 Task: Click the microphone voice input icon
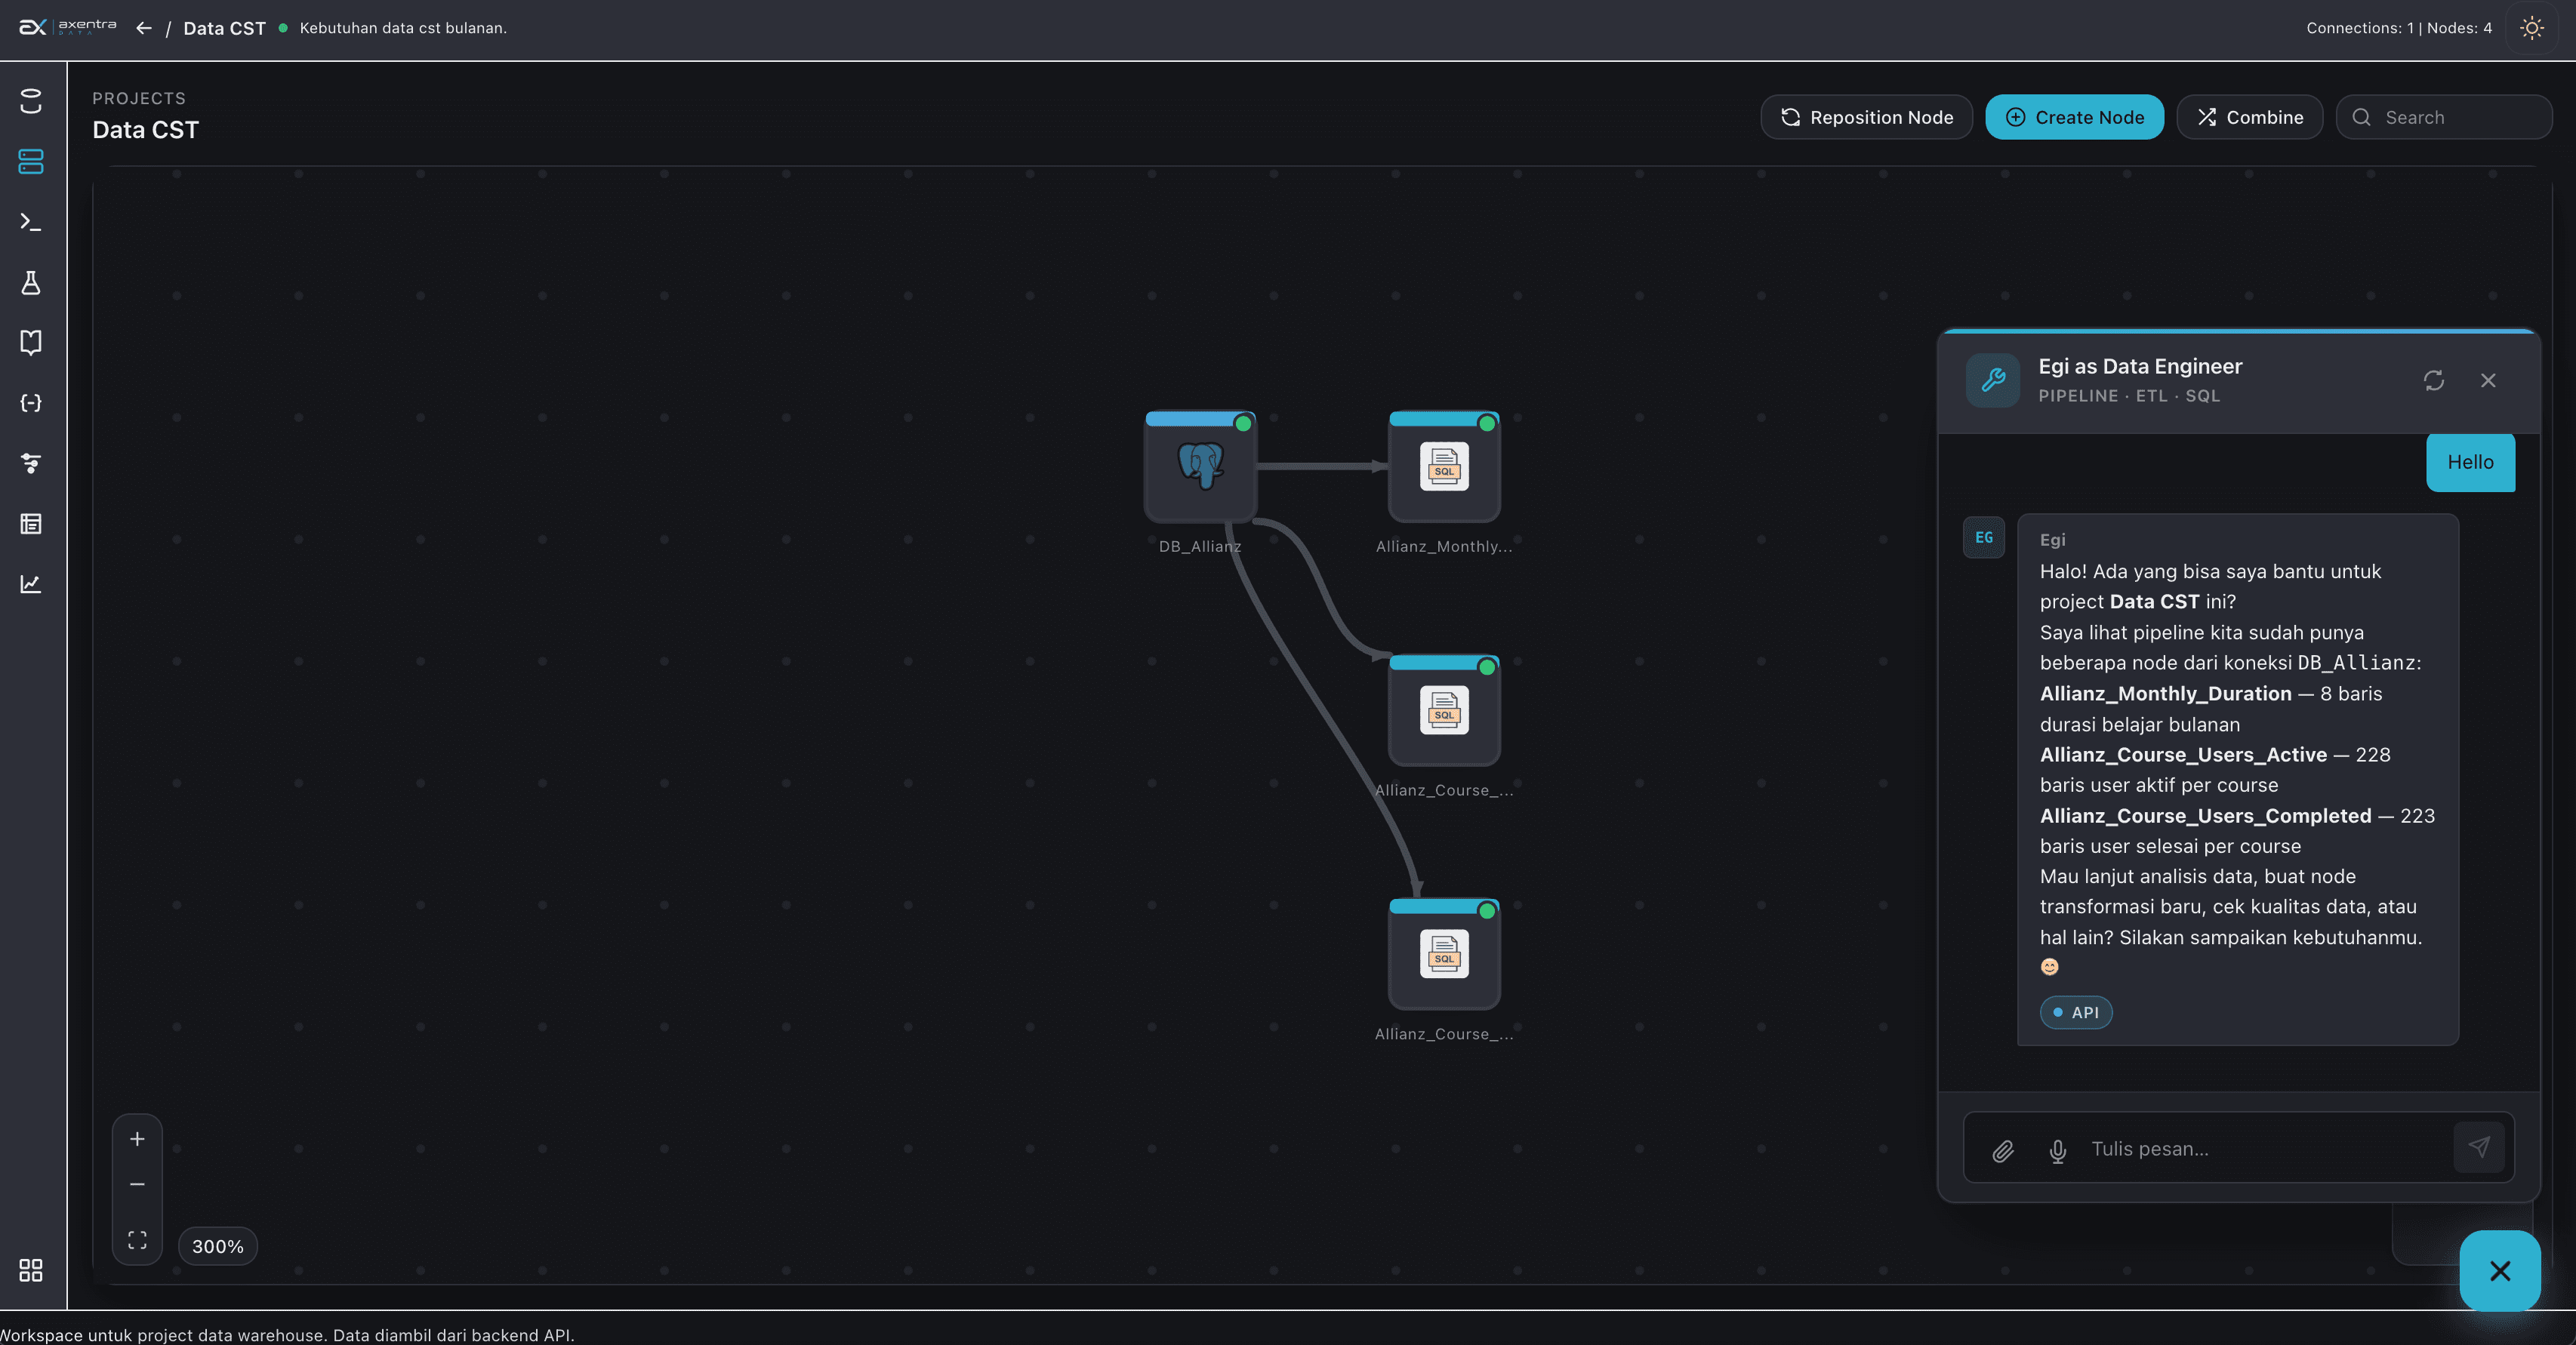coord(2057,1150)
